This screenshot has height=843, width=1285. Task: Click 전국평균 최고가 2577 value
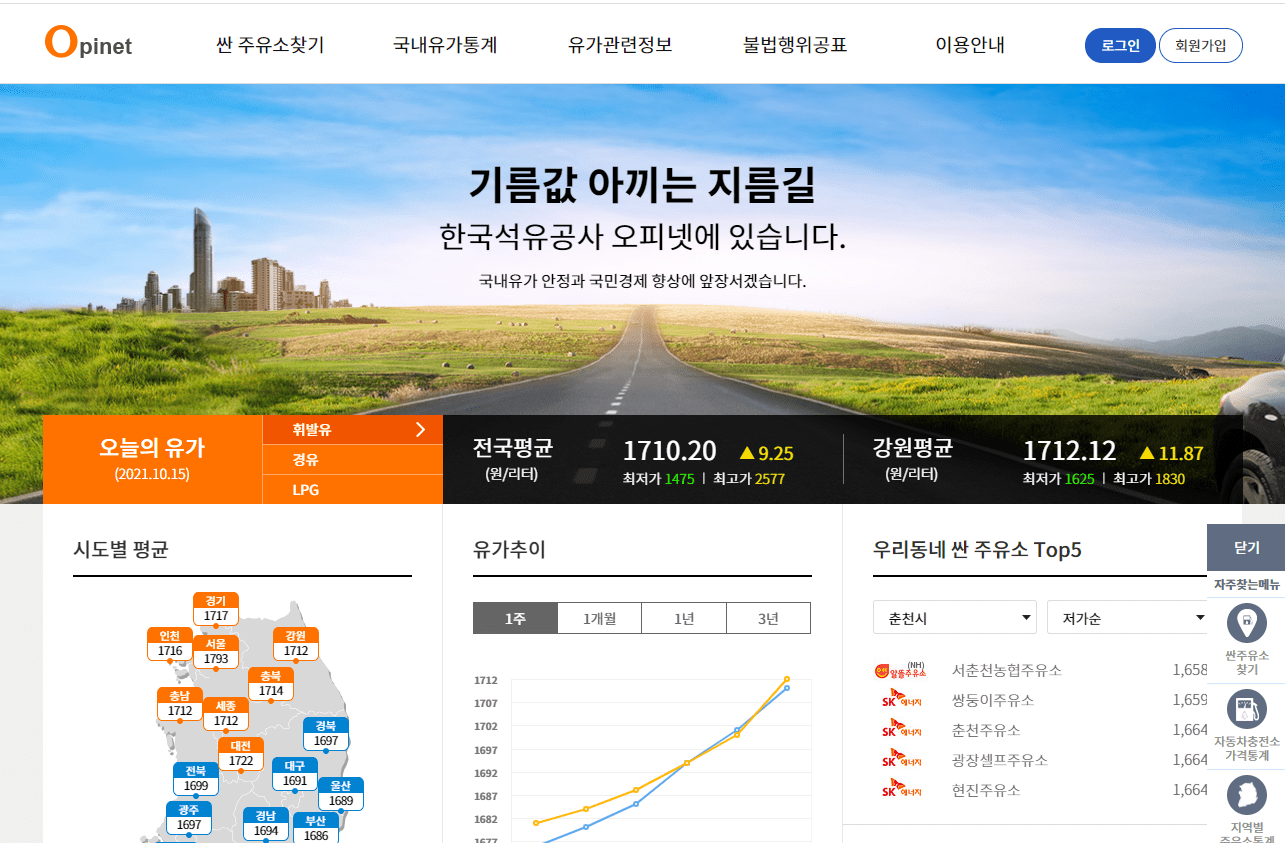[x=770, y=479]
